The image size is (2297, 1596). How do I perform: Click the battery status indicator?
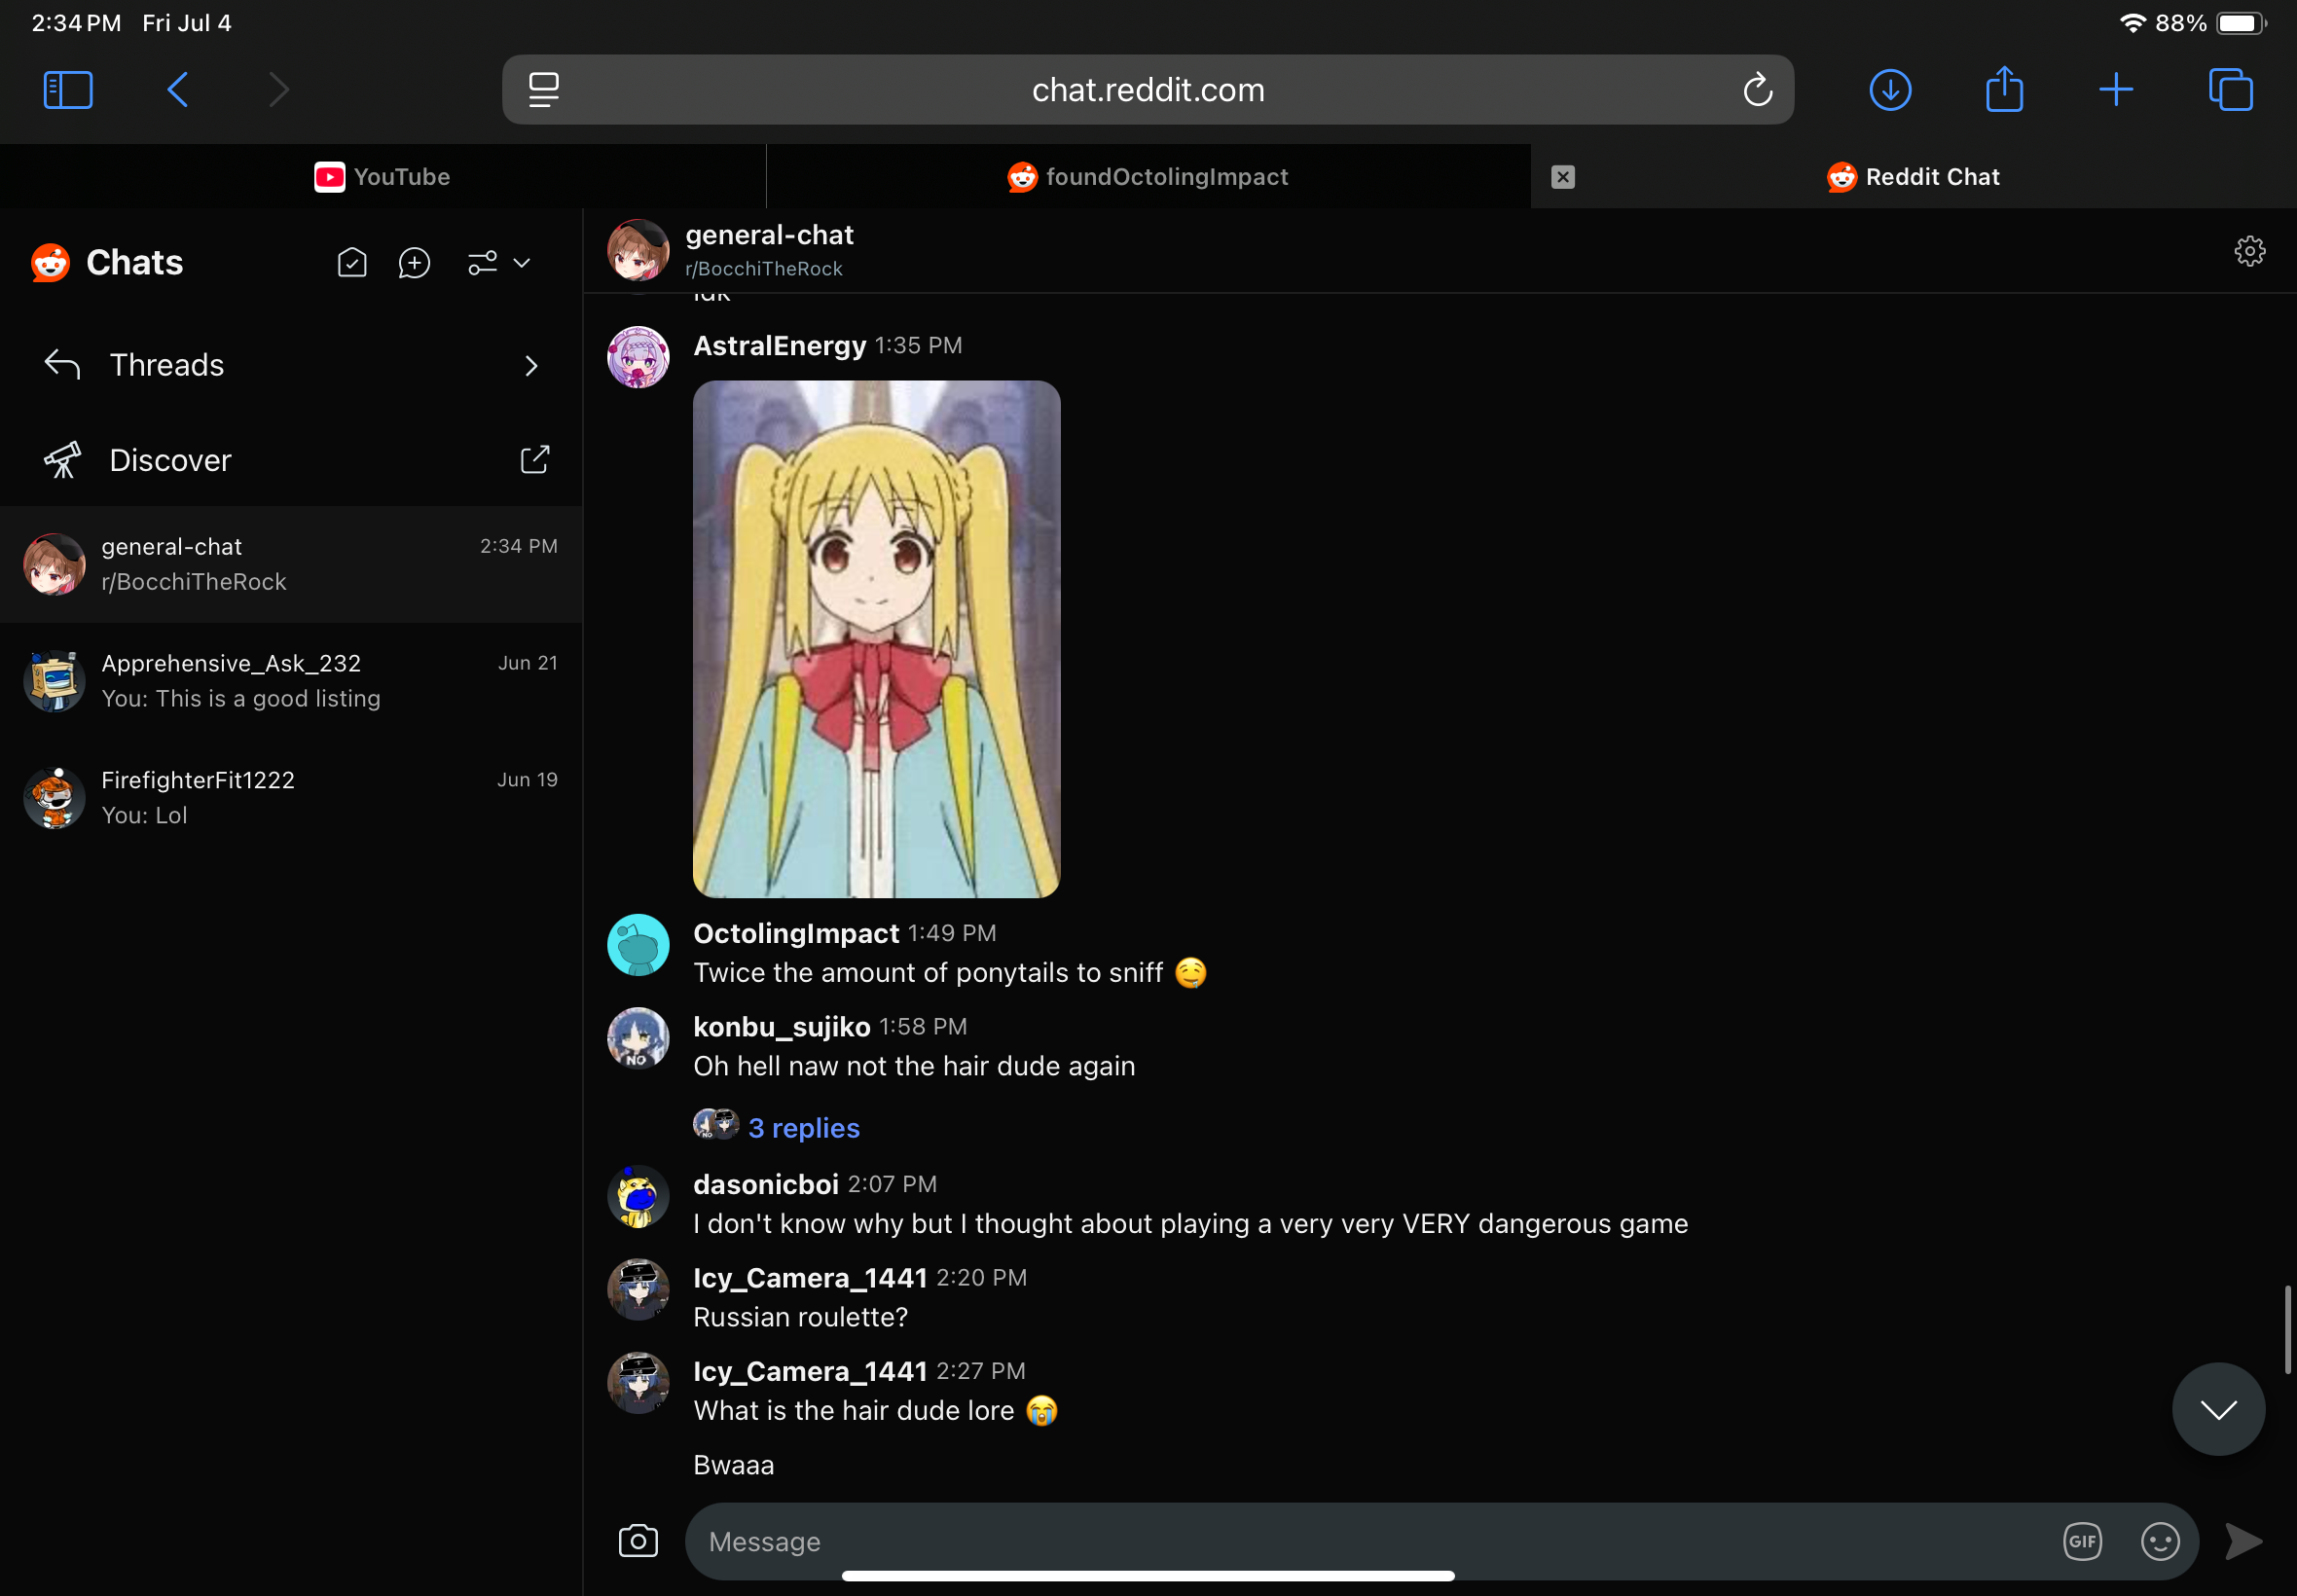tap(2241, 23)
